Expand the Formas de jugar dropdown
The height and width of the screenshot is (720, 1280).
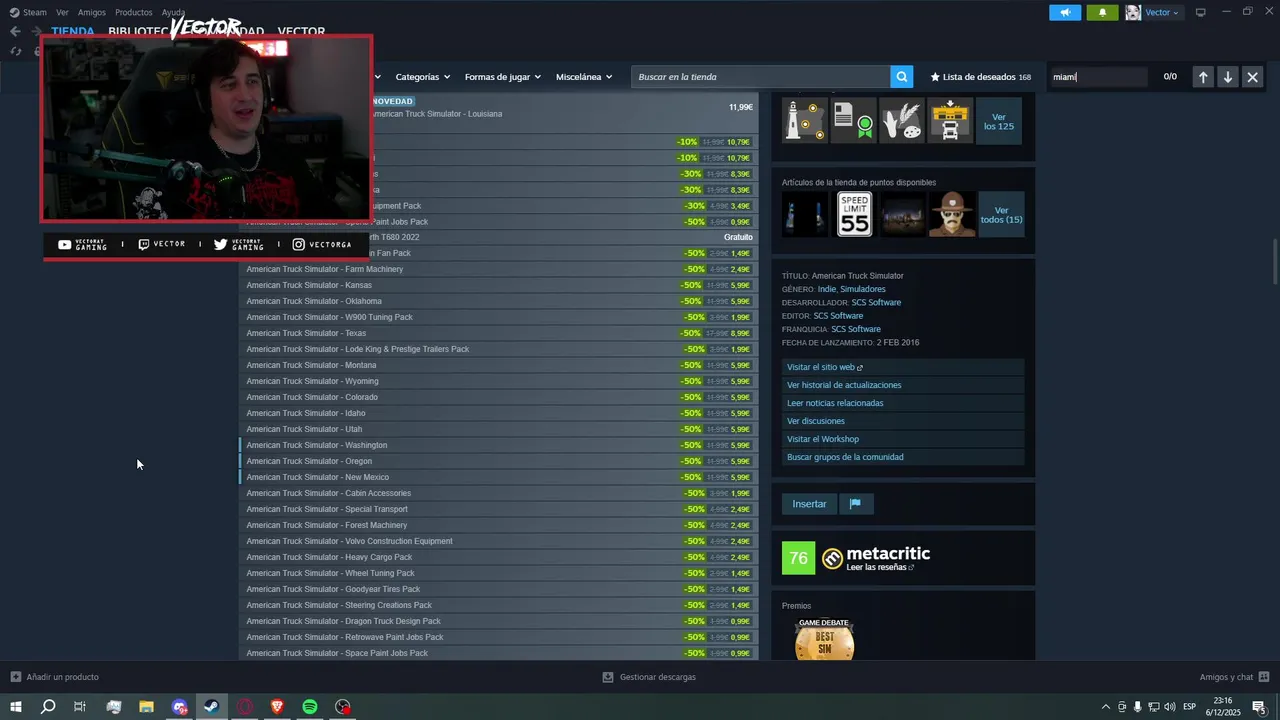[502, 77]
